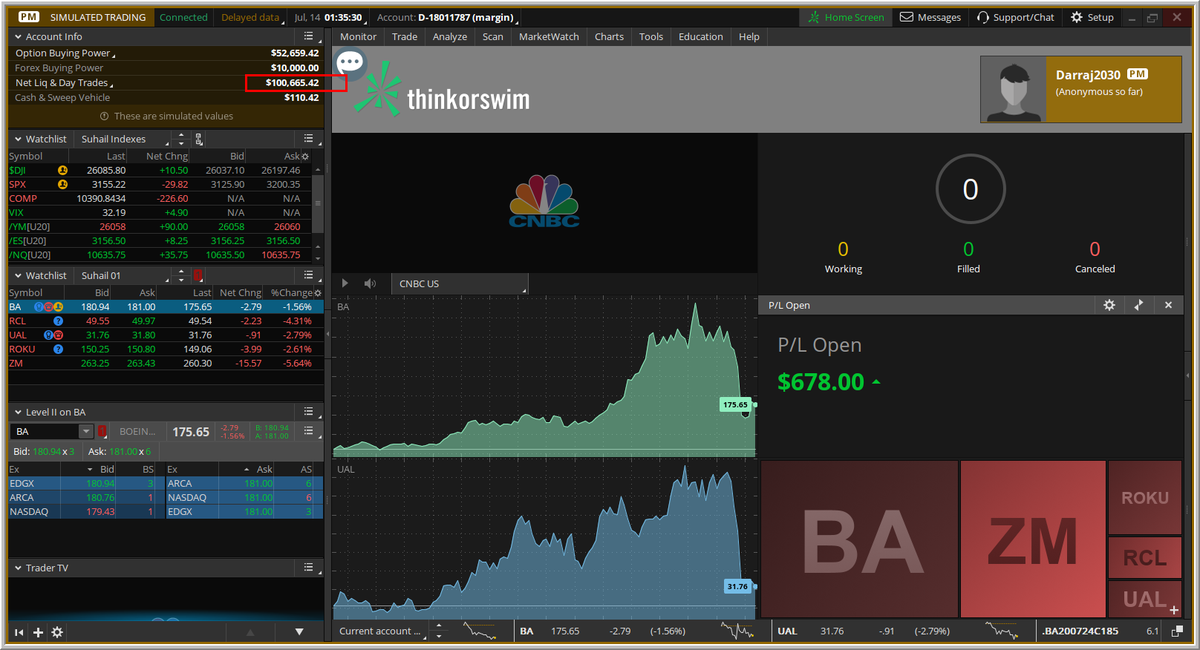Collapse the Trader TV section
The image size is (1200, 650).
(x=17, y=567)
